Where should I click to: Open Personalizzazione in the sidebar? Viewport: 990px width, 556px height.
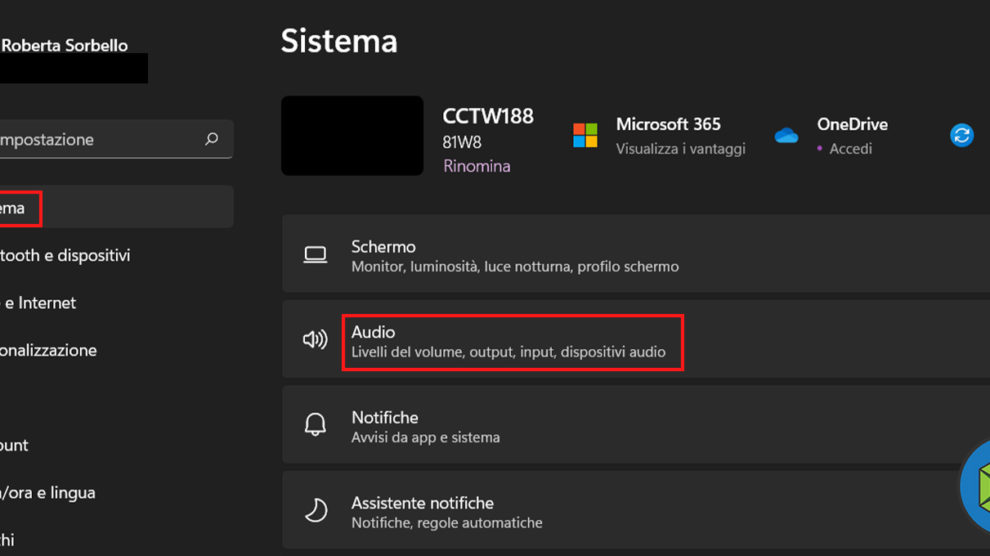[50, 350]
